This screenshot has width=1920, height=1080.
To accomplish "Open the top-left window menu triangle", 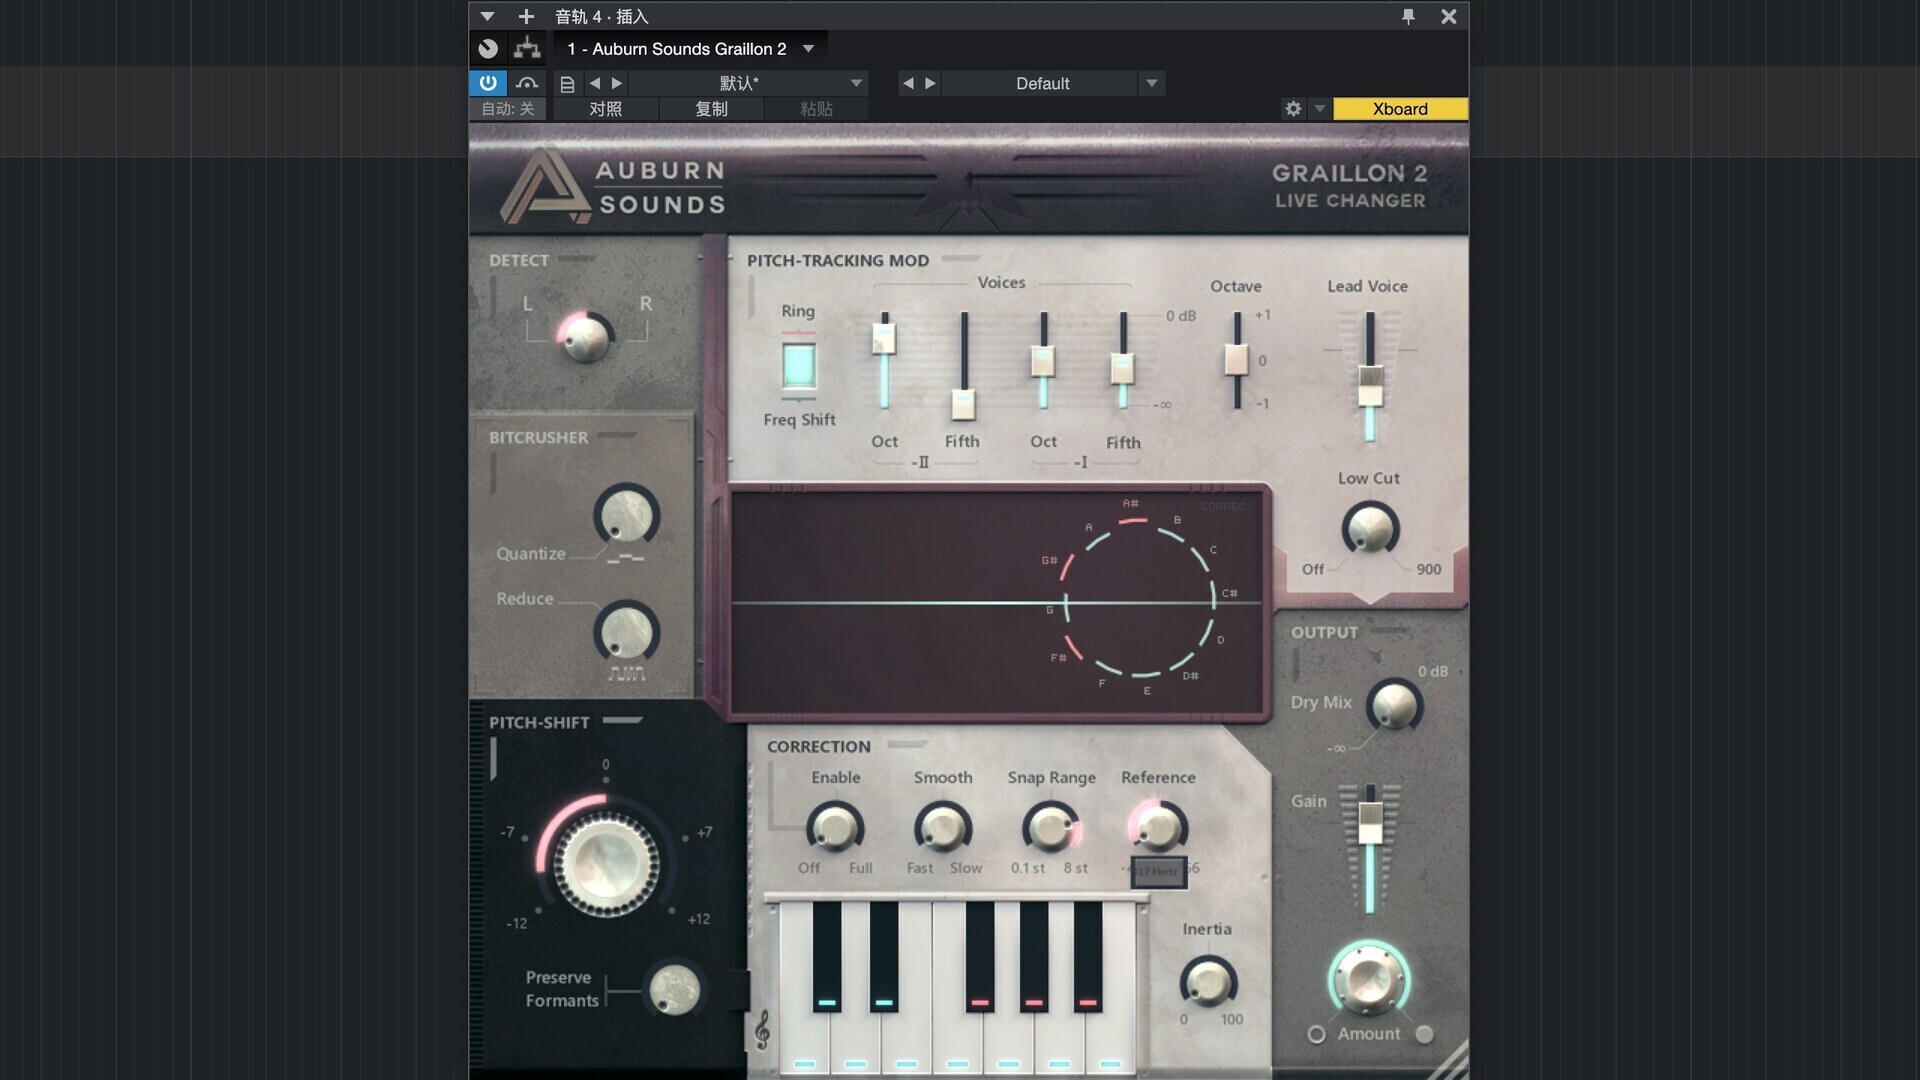I will [487, 16].
